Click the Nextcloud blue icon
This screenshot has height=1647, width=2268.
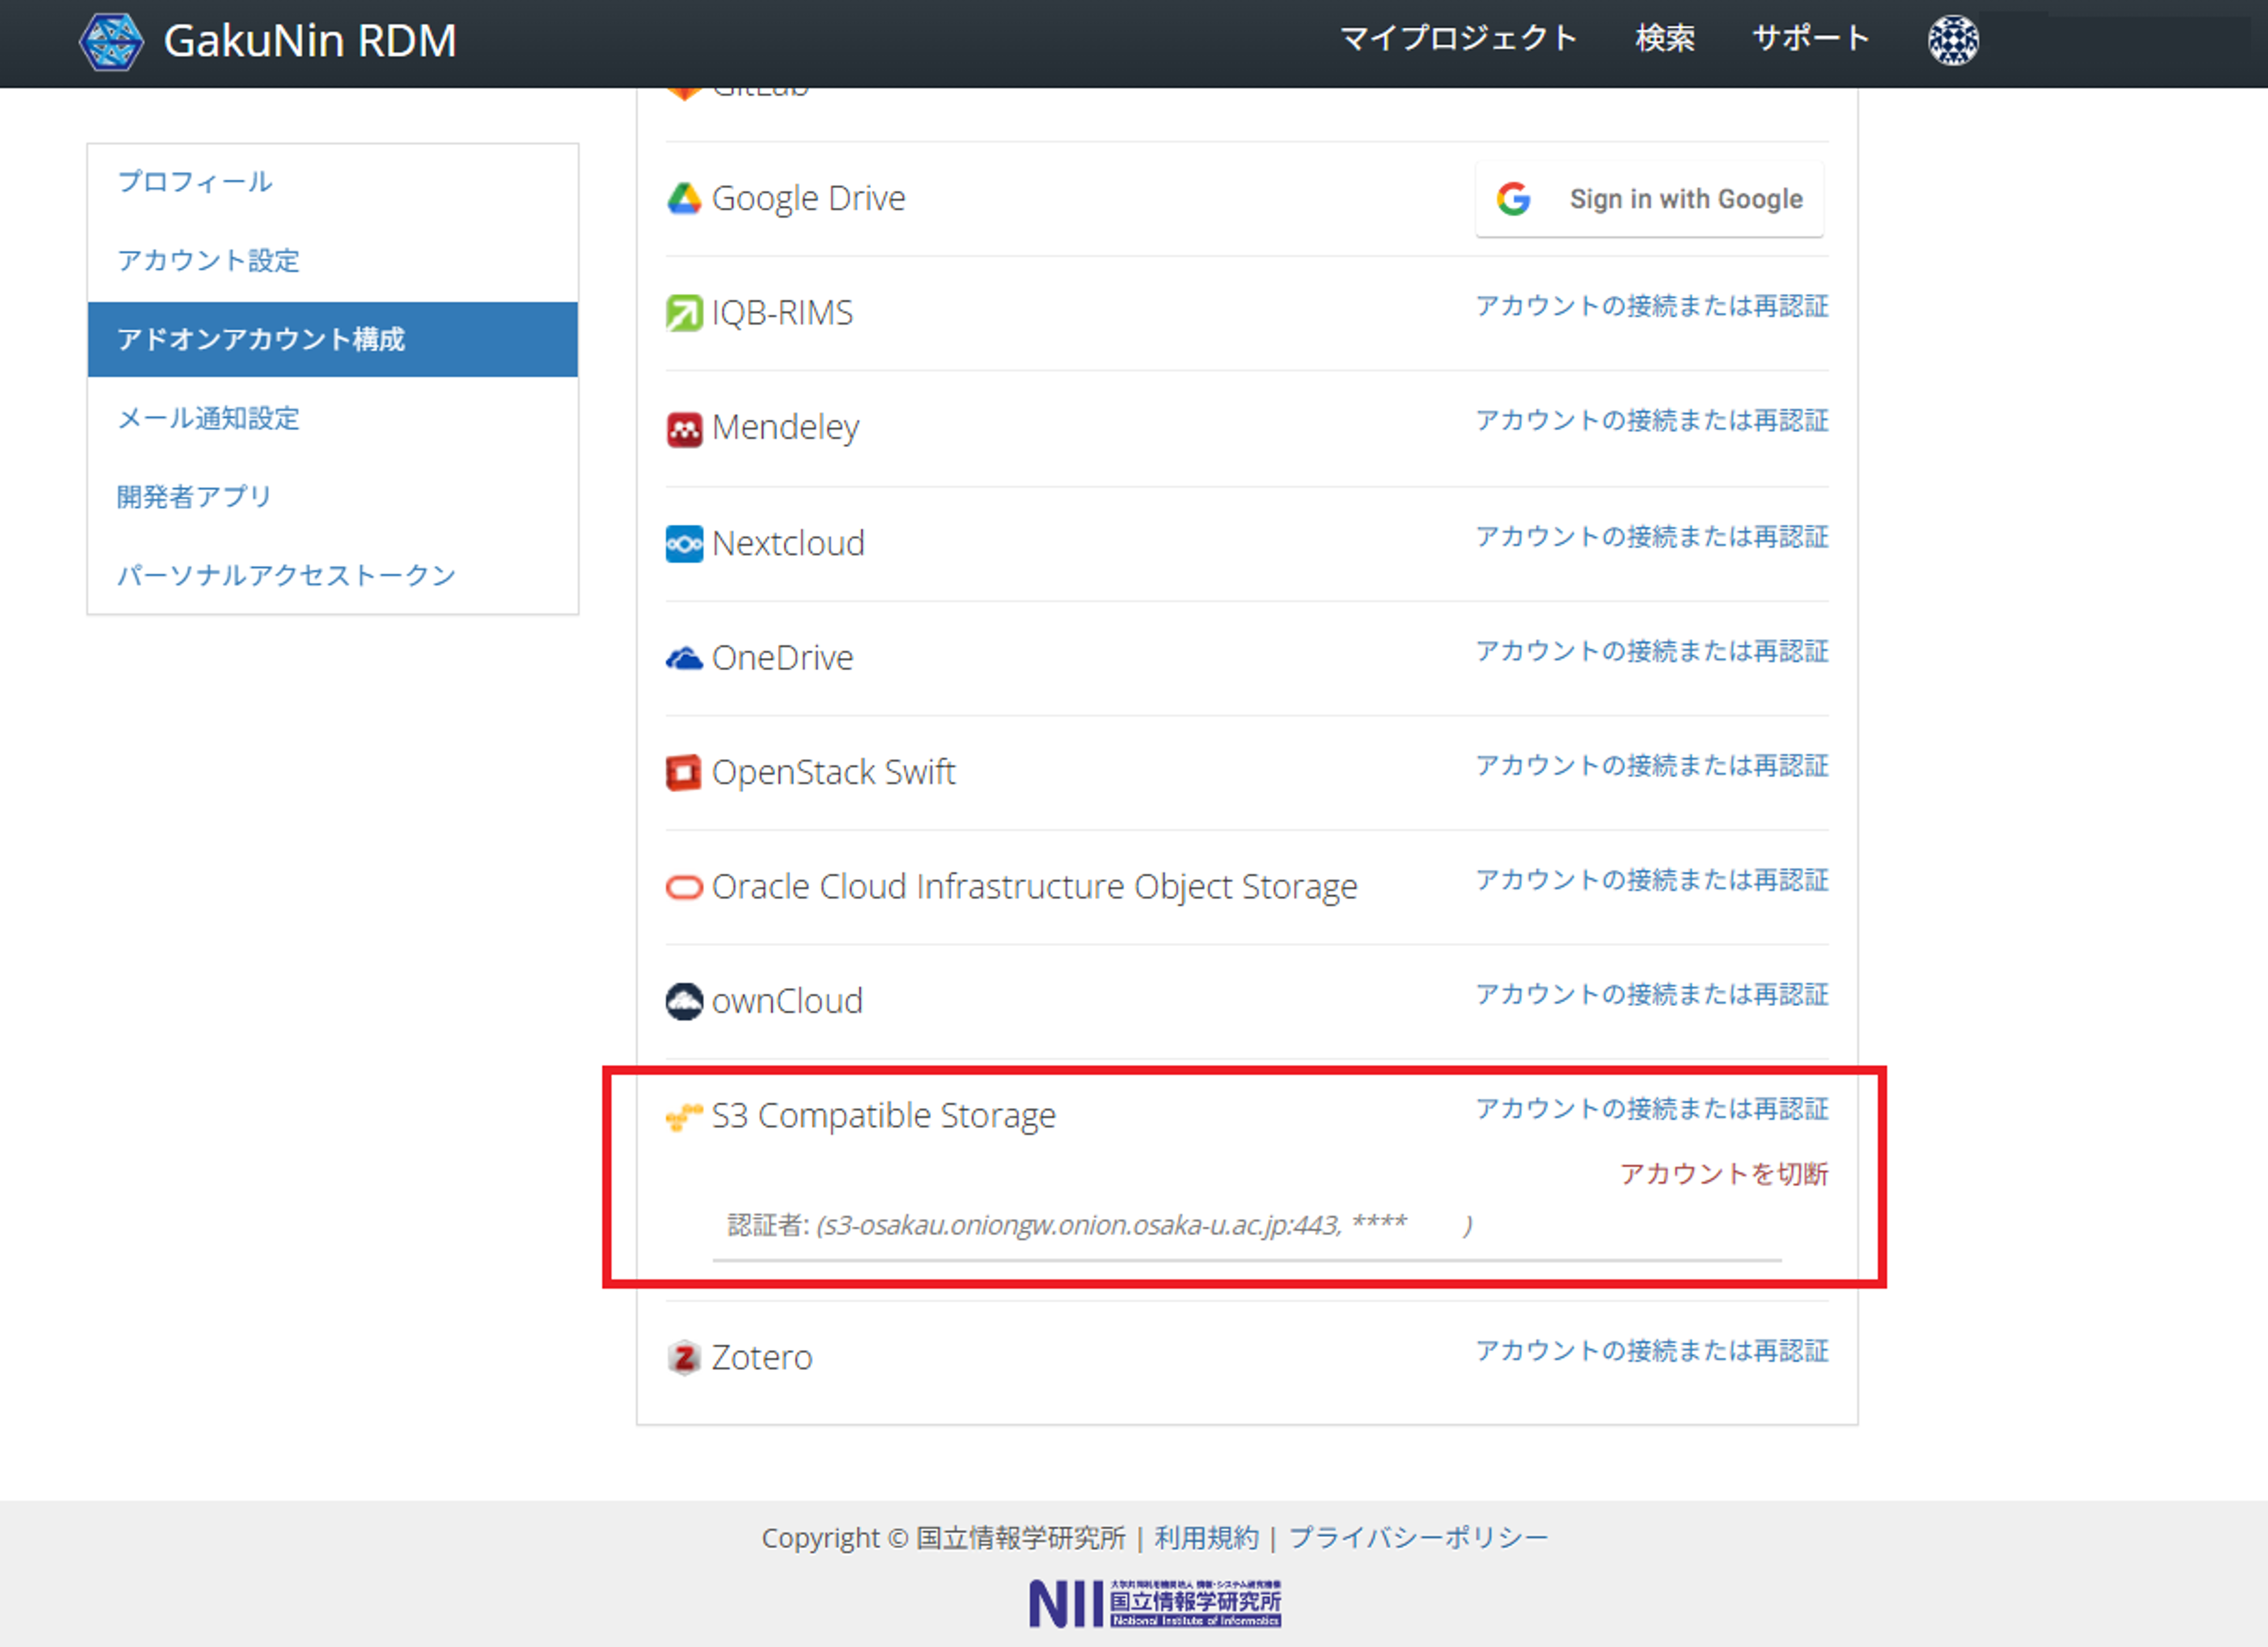tap(684, 544)
